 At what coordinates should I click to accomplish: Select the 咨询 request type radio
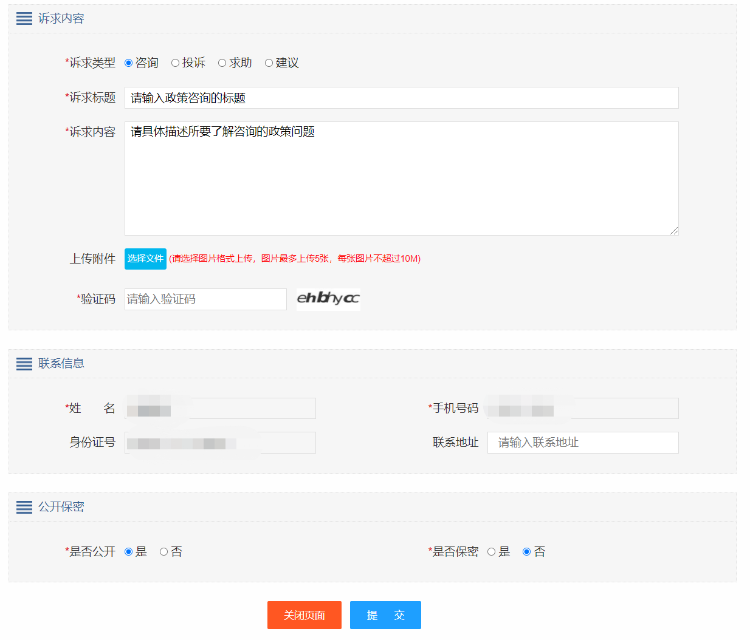pos(129,63)
